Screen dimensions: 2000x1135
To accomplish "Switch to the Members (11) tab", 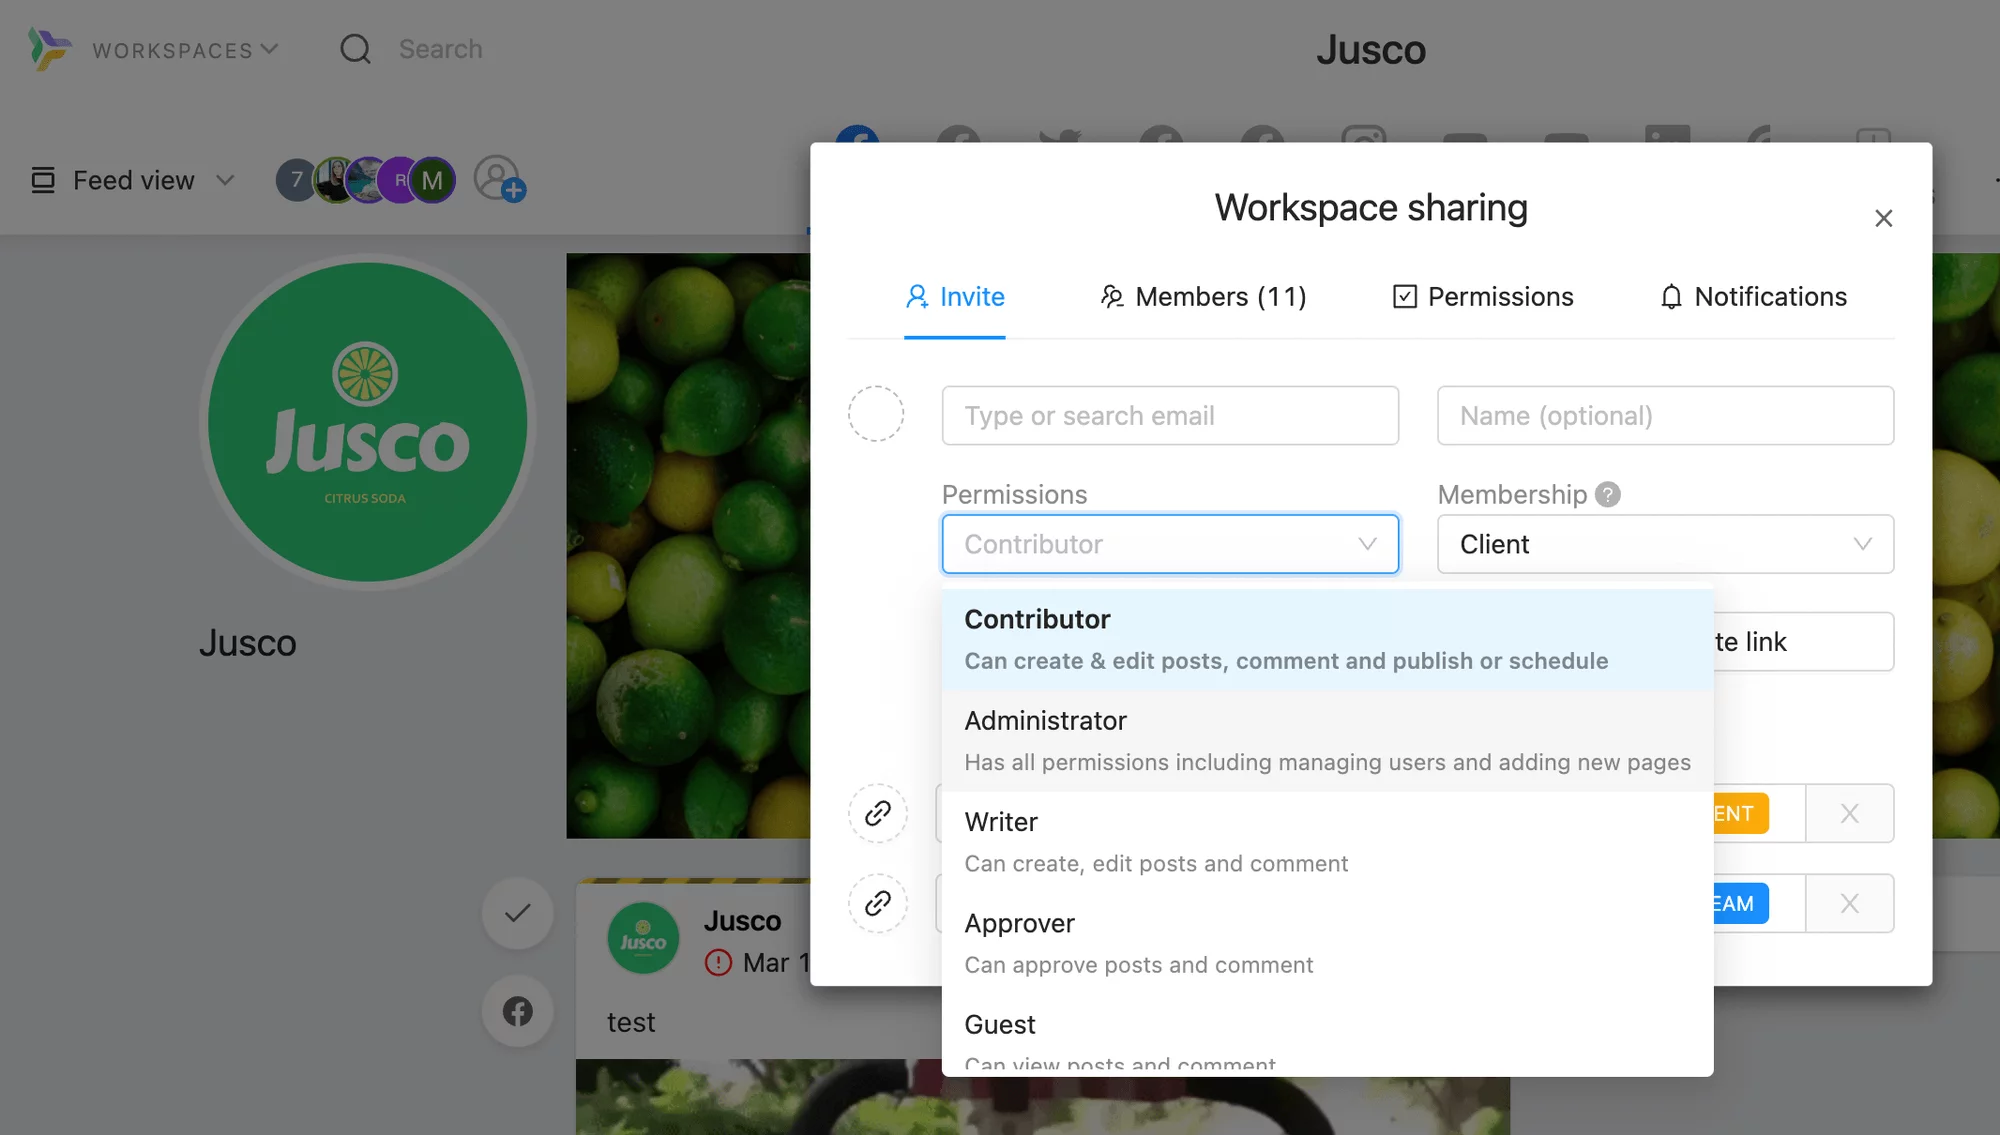I will (1202, 297).
